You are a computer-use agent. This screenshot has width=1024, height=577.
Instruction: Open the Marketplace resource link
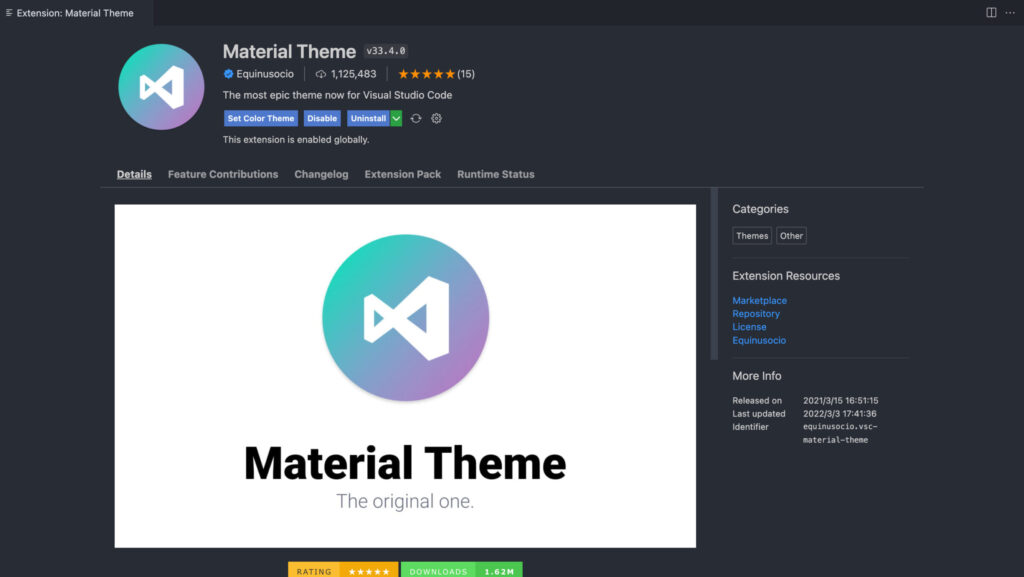(x=759, y=301)
